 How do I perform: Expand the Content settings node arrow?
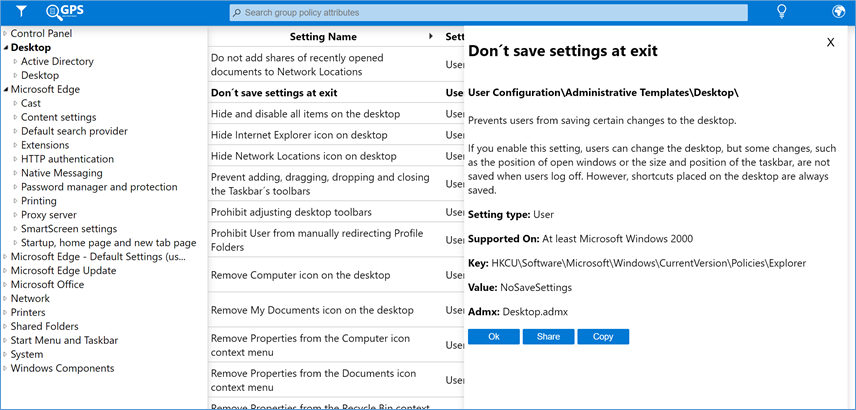tap(16, 117)
